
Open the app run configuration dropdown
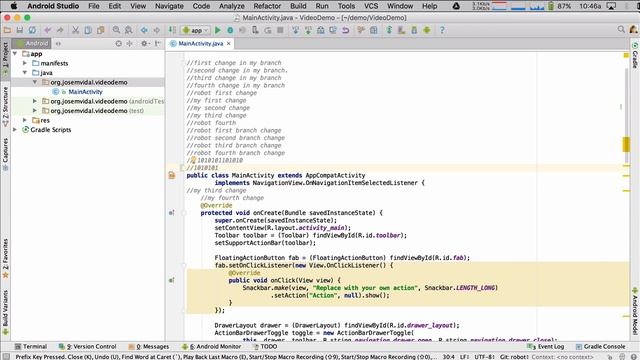click(x=196, y=30)
